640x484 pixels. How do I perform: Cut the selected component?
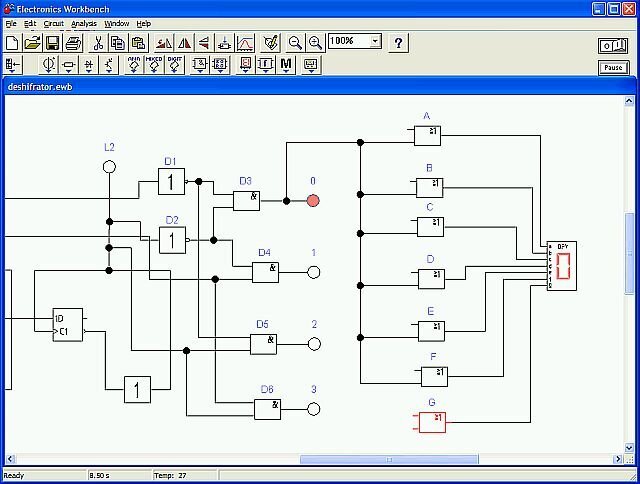tap(98, 42)
